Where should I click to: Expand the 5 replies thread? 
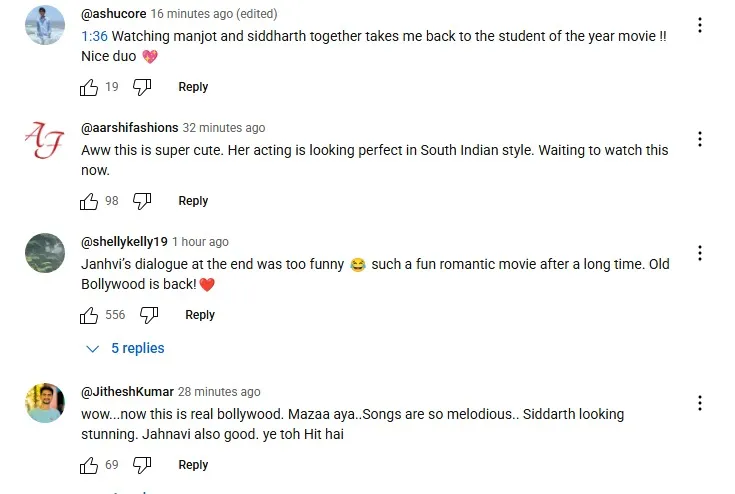click(125, 348)
